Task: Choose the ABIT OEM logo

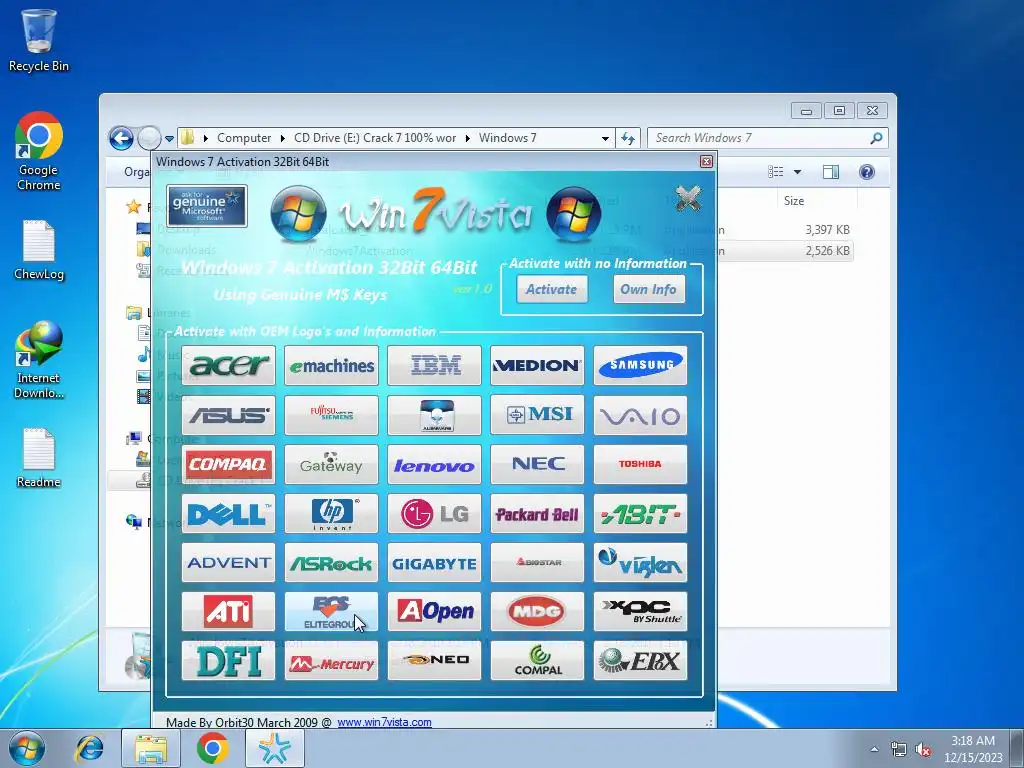Action: pos(641,514)
